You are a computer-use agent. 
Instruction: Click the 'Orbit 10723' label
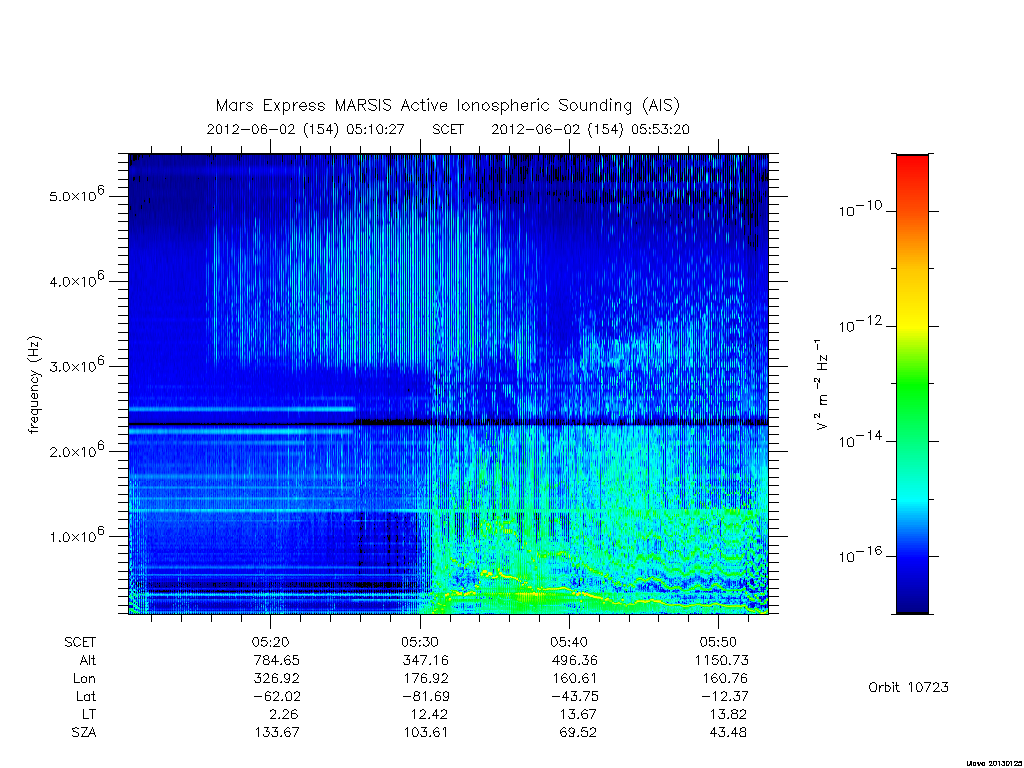pyautogui.click(x=908, y=687)
